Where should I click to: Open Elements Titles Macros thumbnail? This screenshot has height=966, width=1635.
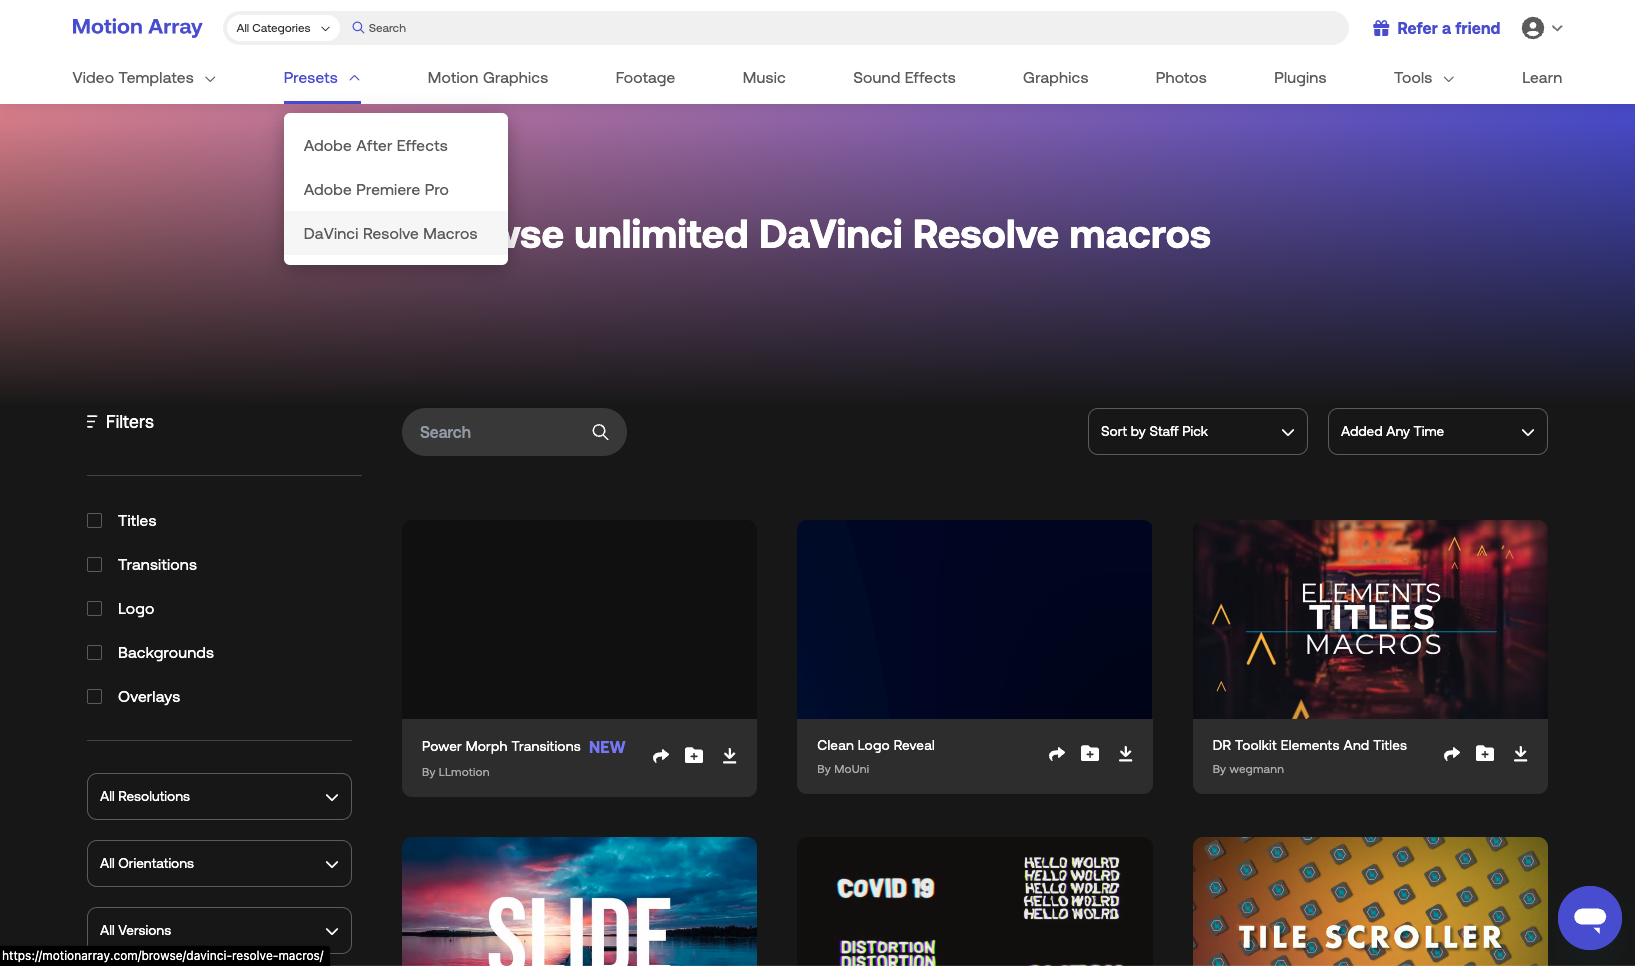(1370, 619)
